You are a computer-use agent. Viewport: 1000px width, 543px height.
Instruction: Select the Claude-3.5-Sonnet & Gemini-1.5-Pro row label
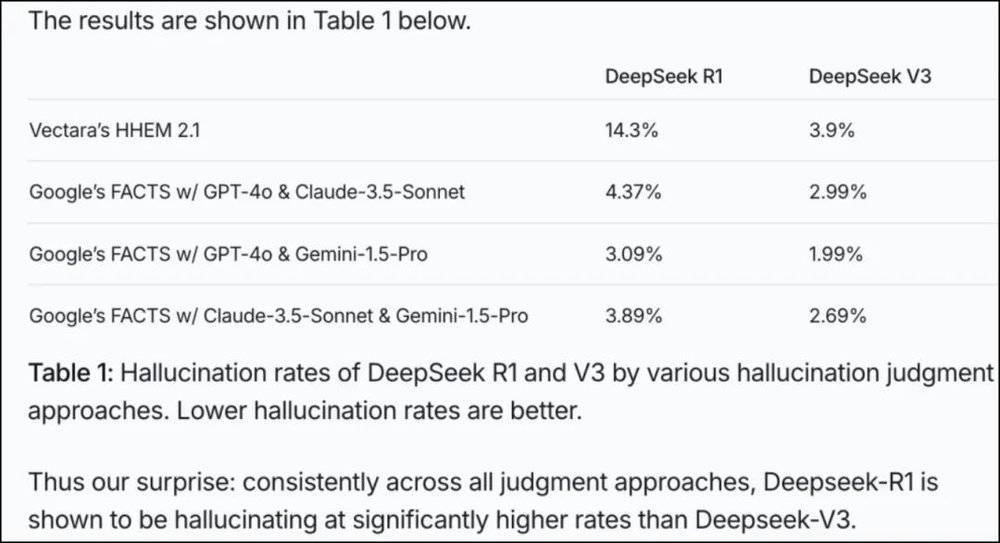[x=279, y=316]
